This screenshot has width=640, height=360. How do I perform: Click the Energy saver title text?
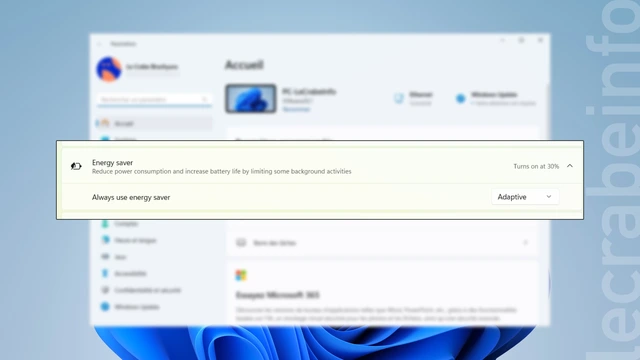click(112, 162)
